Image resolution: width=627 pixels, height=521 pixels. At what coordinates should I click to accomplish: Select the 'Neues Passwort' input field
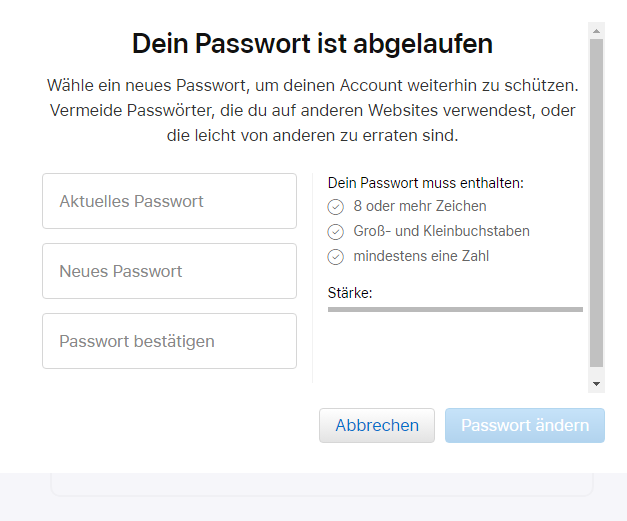pyautogui.click(x=169, y=271)
